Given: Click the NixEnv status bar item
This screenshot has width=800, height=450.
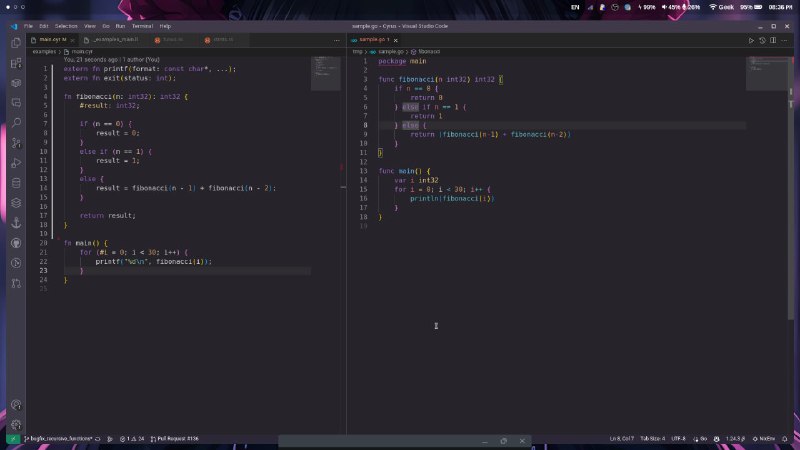Looking at the screenshot, I should [x=764, y=439].
